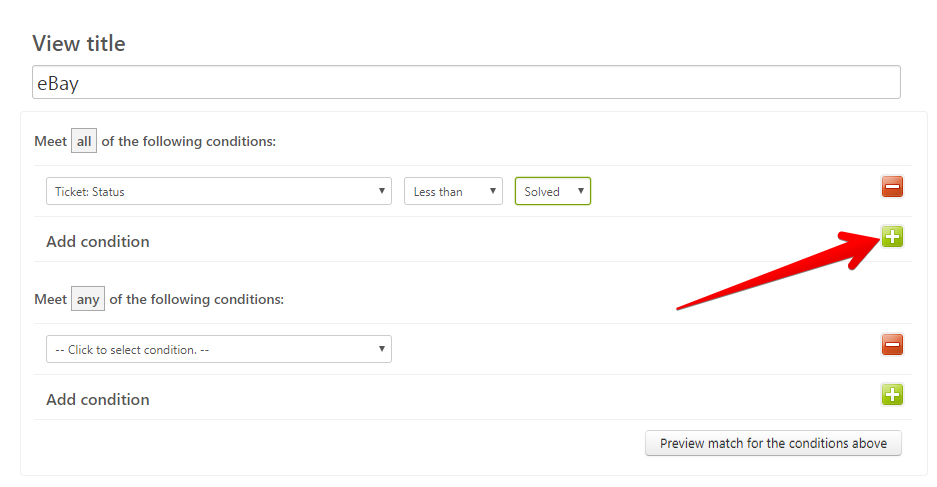The width and height of the screenshot is (937, 487).
Task: Toggle the 'any' match selector
Action: (x=88, y=299)
